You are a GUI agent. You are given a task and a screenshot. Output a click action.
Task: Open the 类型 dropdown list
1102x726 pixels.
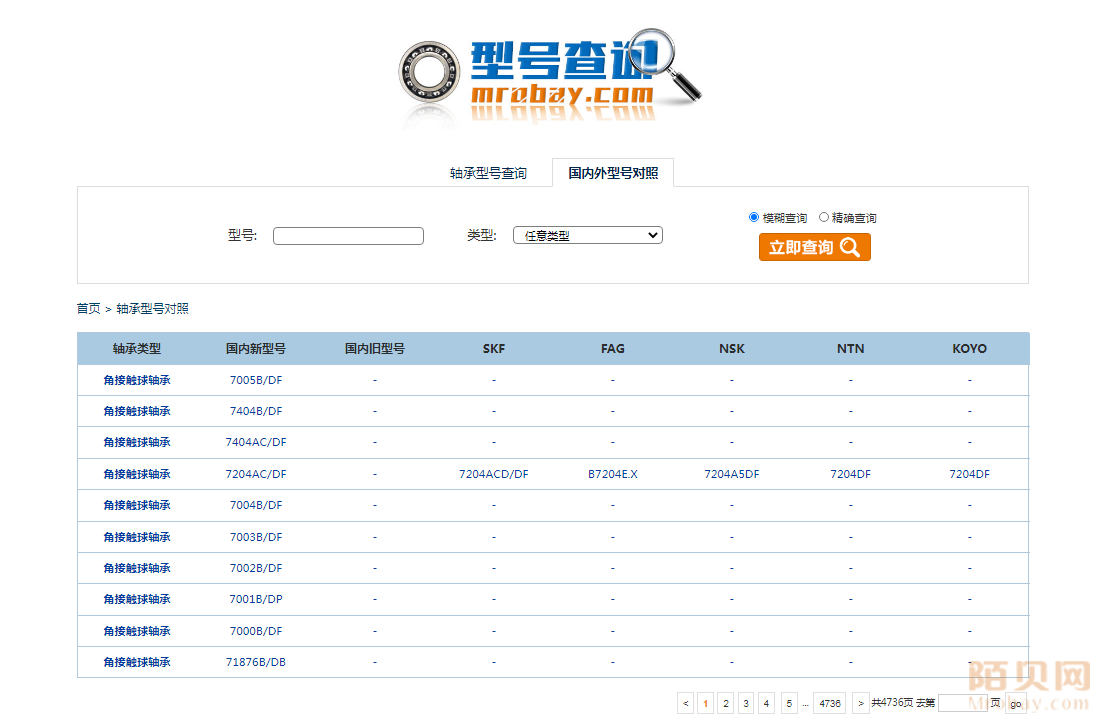point(587,236)
